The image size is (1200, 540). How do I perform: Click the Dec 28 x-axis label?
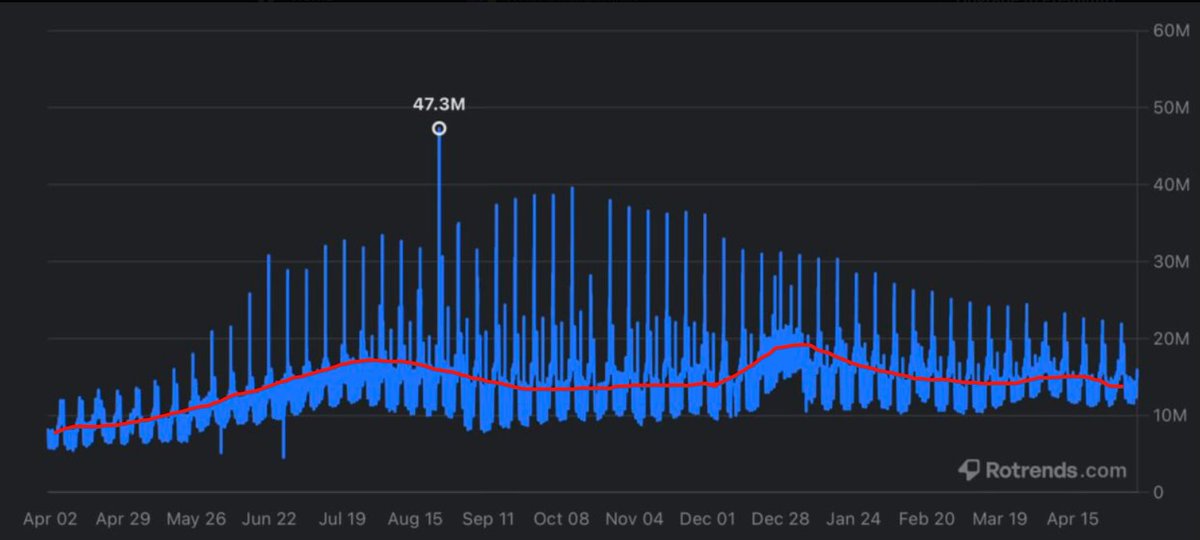tap(780, 519)
